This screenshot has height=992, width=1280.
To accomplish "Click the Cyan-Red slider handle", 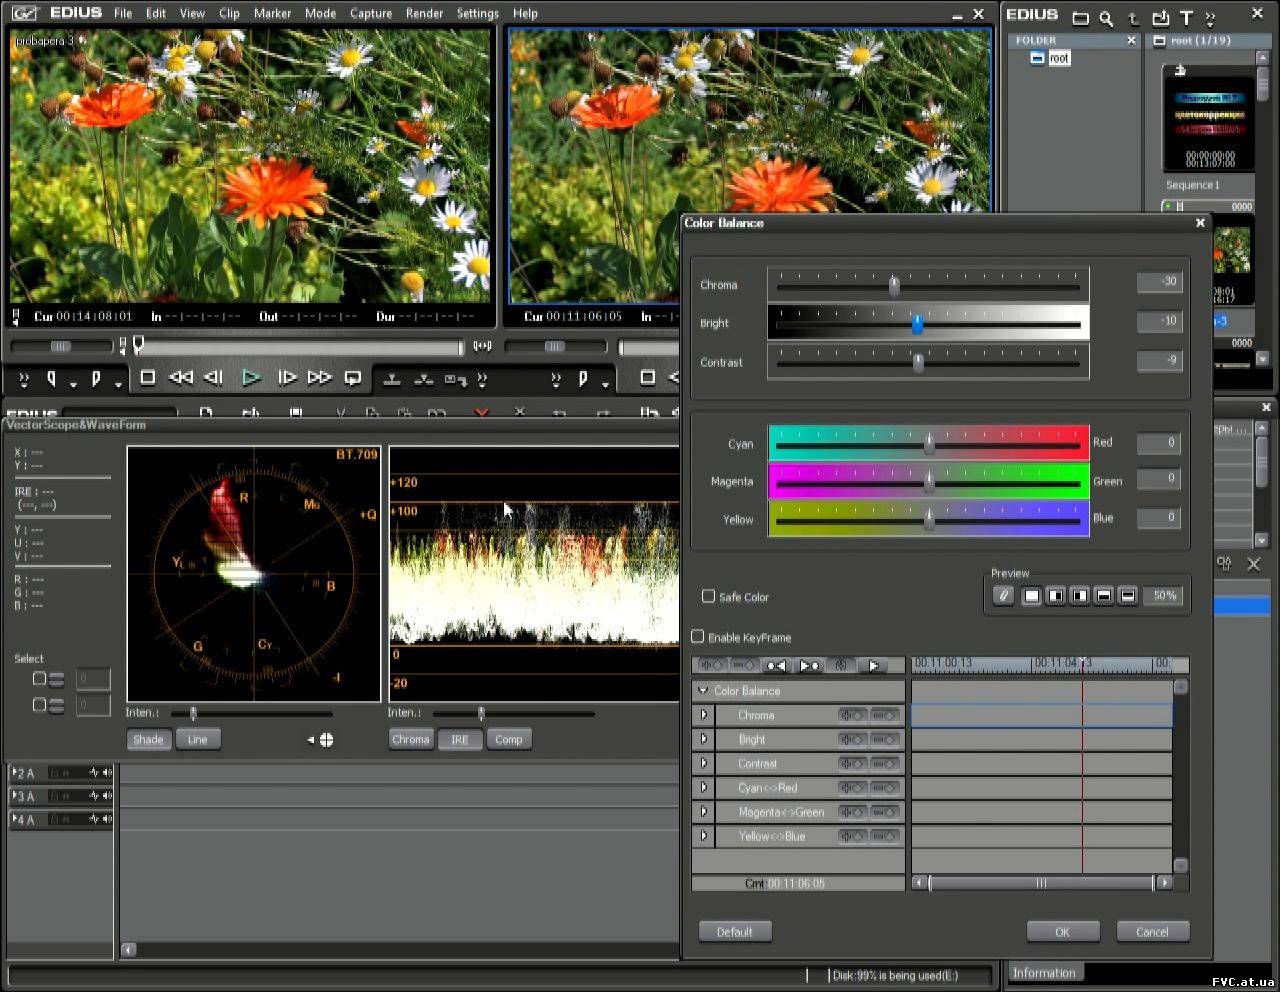I will pyautogui.click(x=929, y=443).
